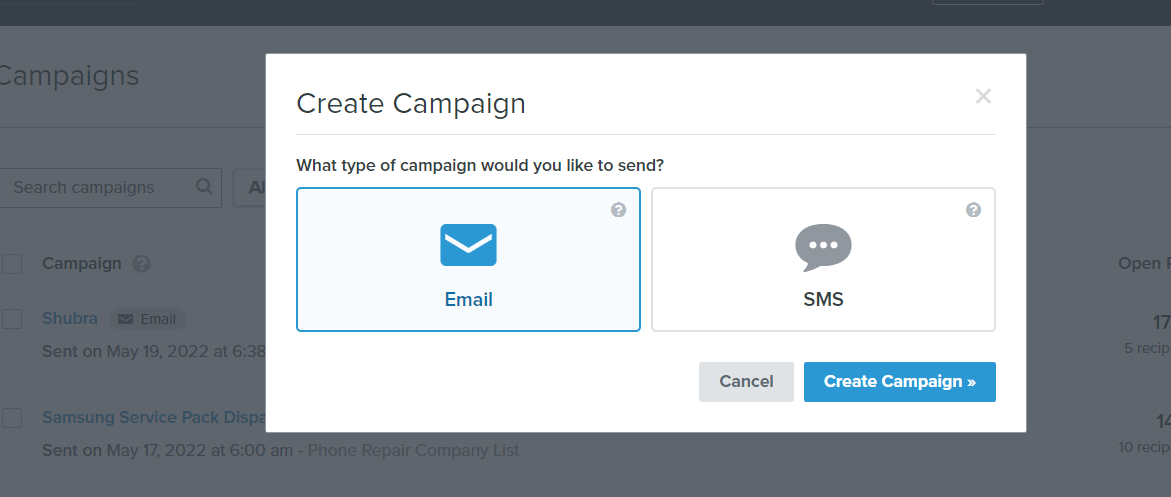Open the Phone Repair Company List link
The image size is (1171, 497).
click(x=413, y=450)
